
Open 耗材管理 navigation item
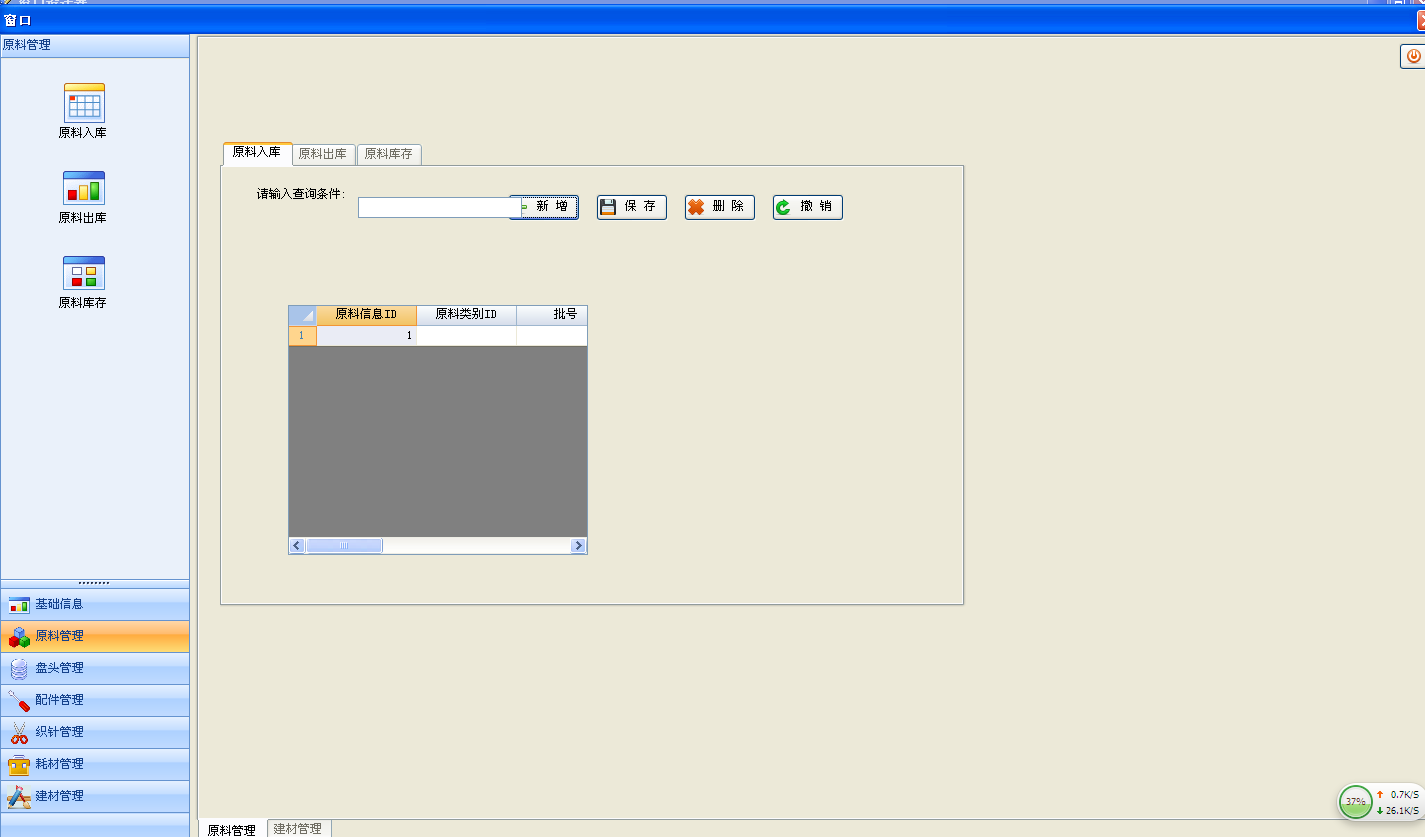point(95,764)
